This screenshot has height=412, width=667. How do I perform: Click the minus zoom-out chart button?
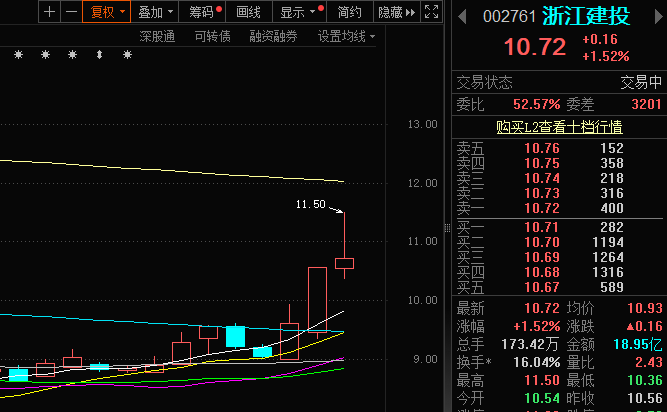70,12
